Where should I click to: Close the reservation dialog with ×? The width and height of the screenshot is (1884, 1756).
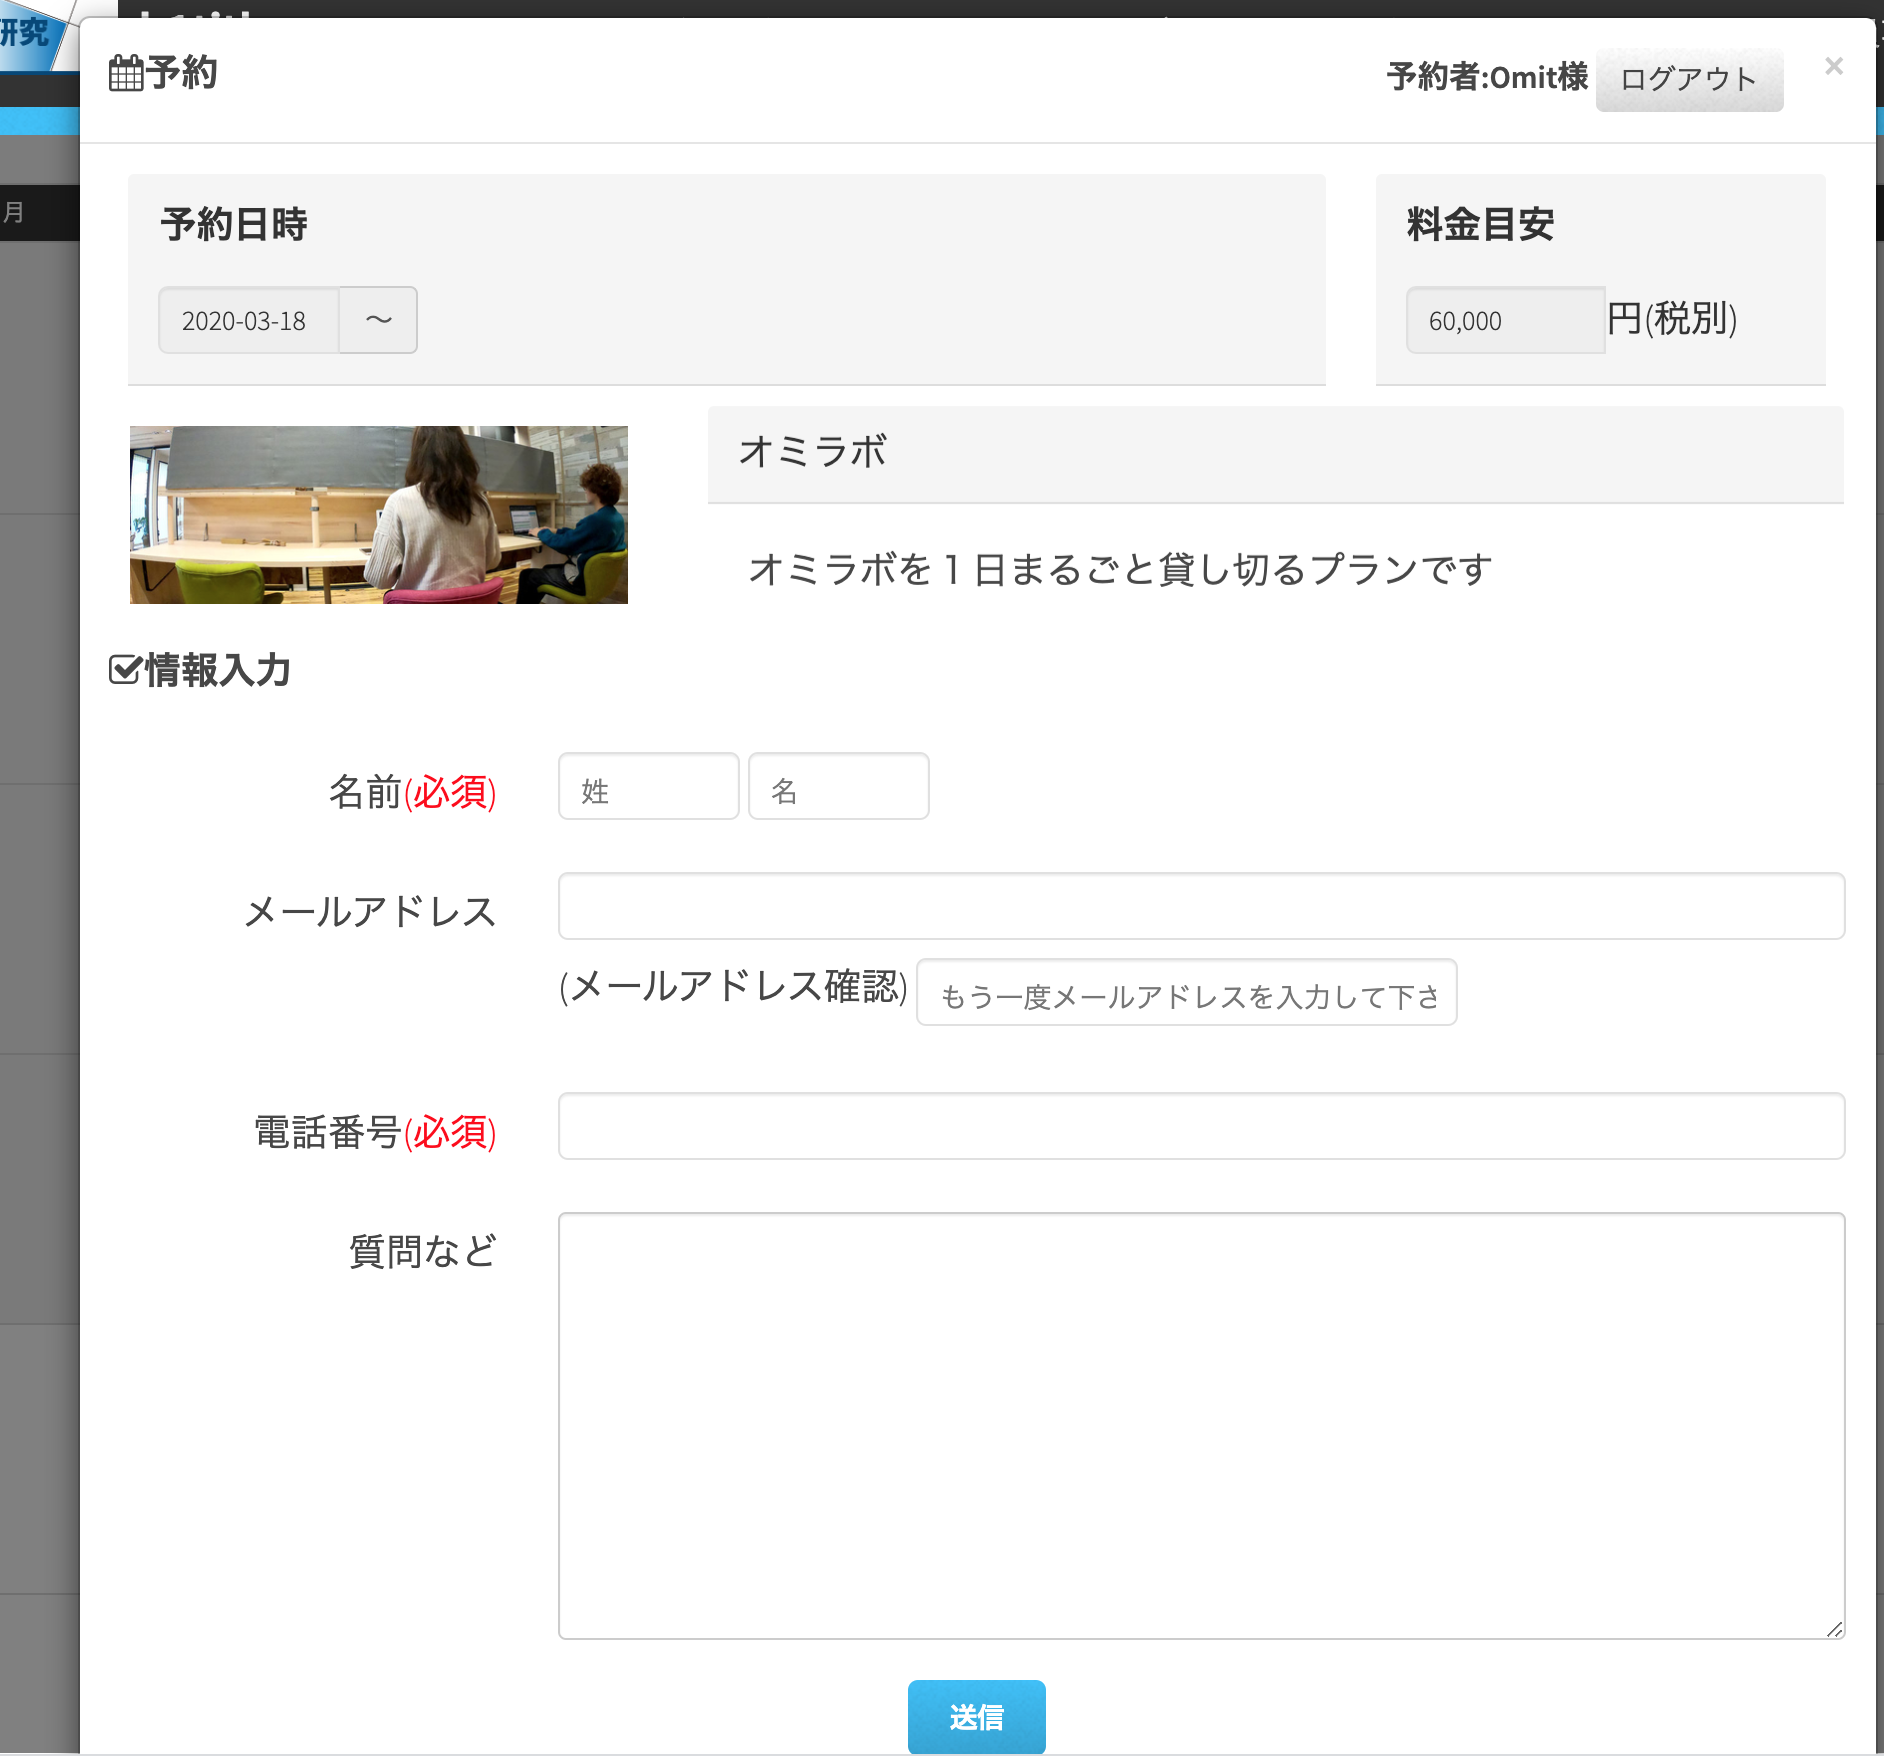(x=1833, y=67)
